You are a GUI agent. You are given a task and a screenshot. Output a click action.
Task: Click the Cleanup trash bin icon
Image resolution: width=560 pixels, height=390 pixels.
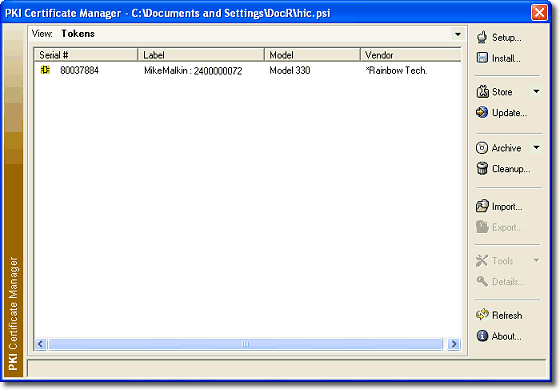click(482, 168)
